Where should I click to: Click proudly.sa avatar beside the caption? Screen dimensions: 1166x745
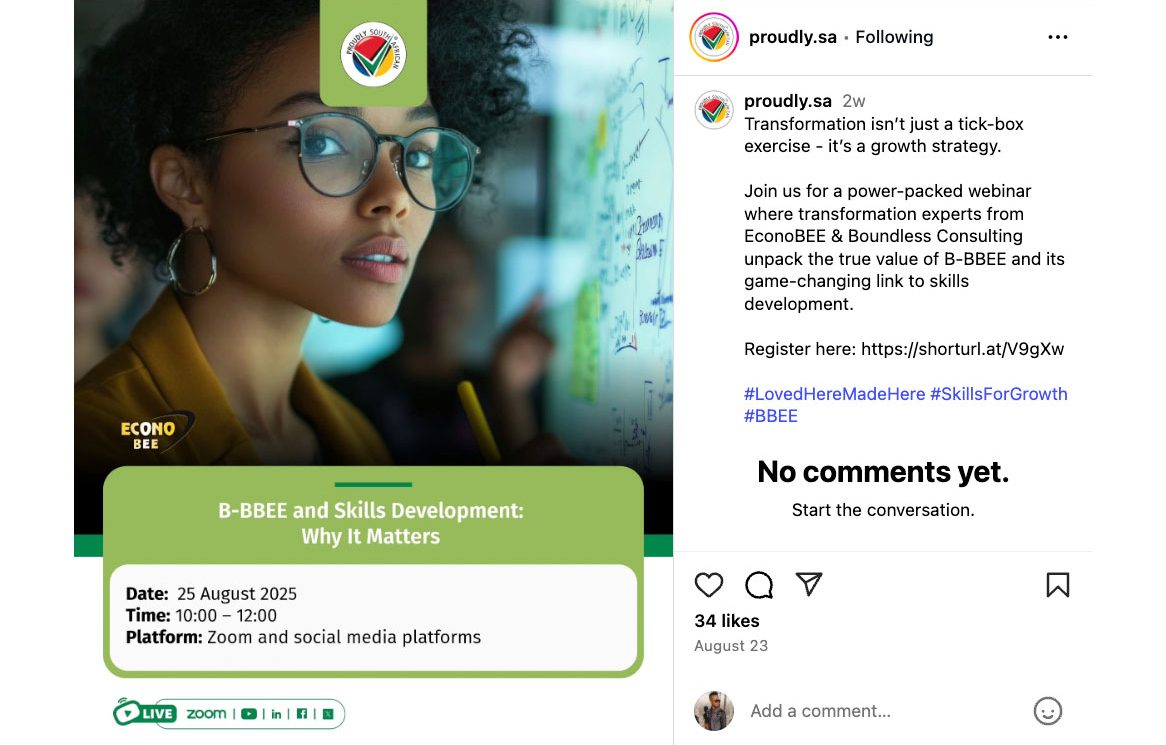714,110
